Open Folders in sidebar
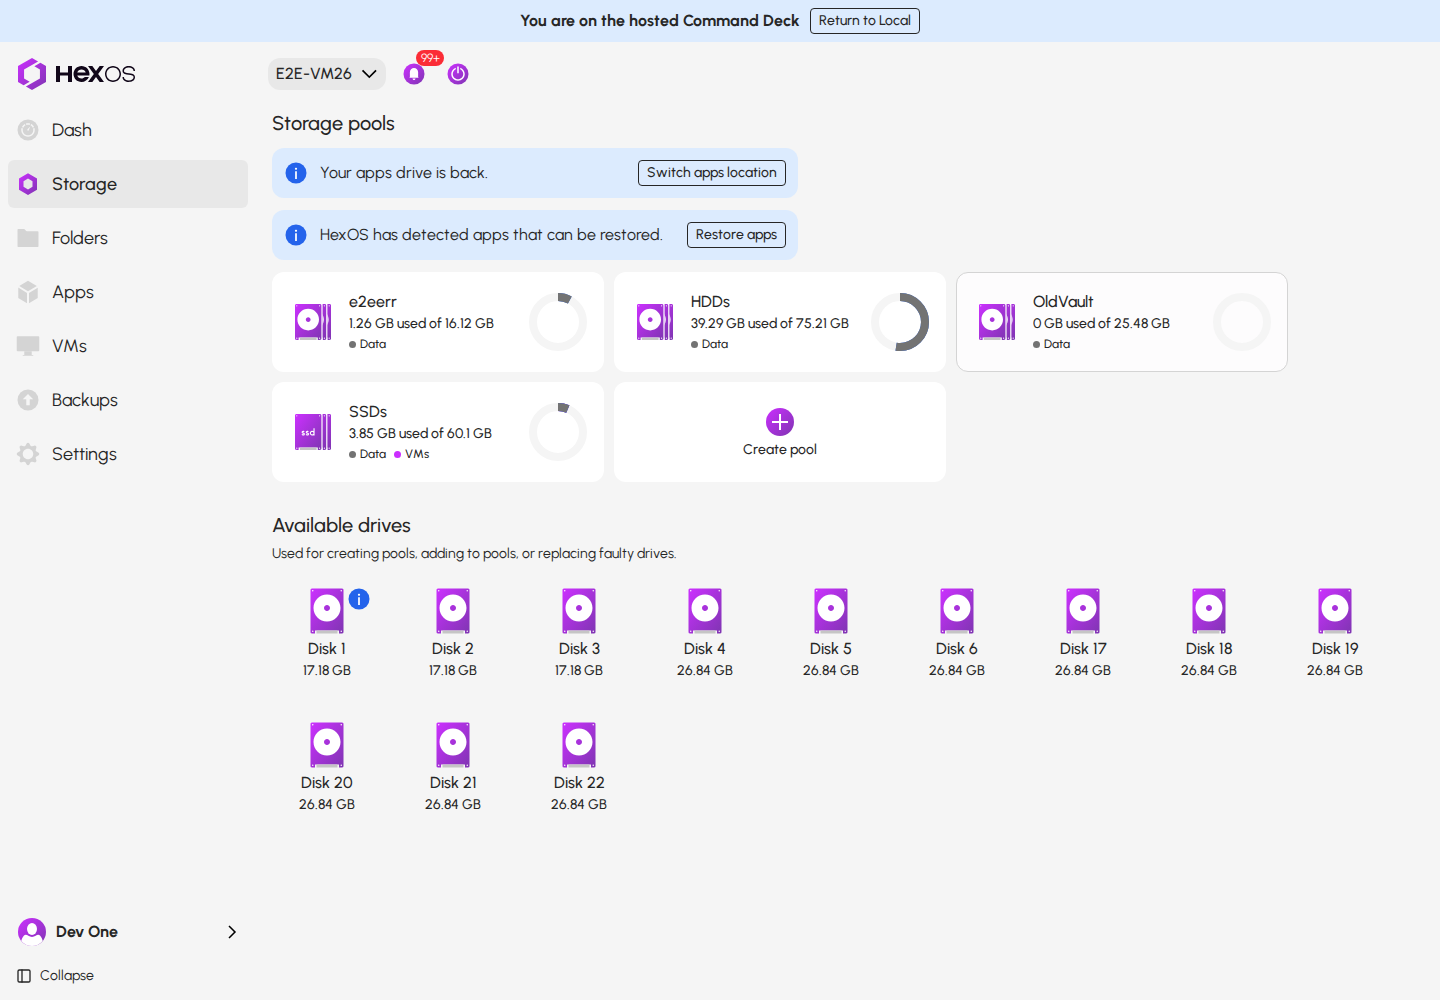This screenshot has width=1440, height=1000. point(128,238)
